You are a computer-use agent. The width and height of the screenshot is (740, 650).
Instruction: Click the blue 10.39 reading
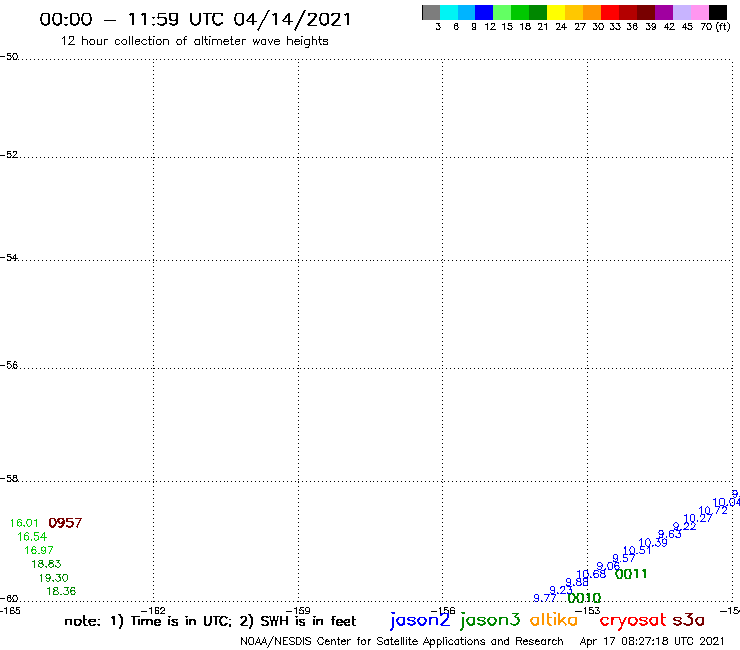653,542
